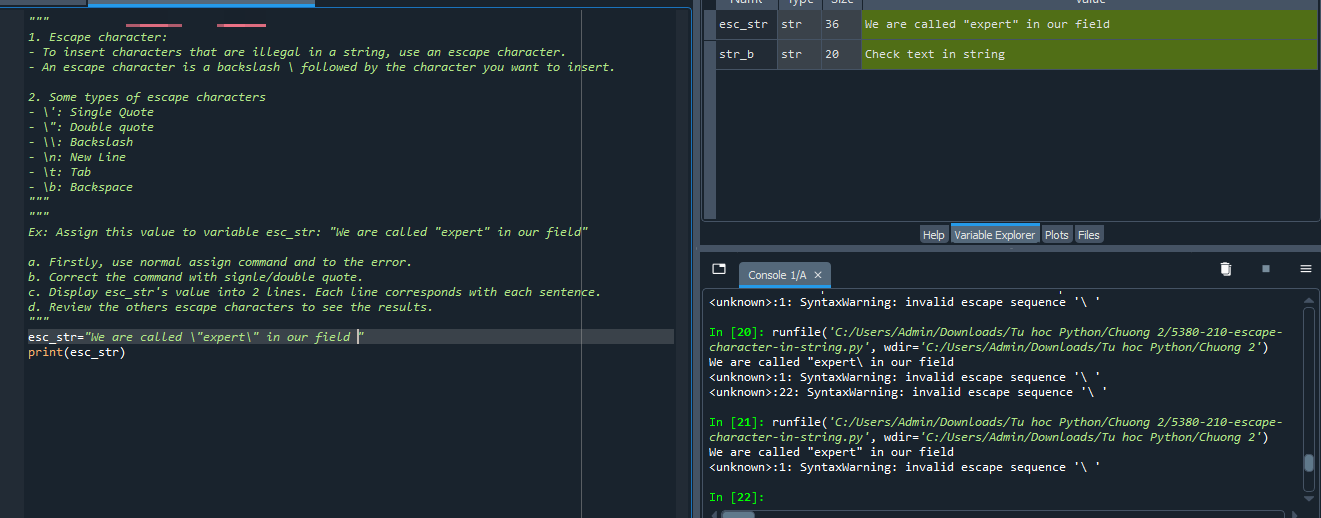Click the In [21]: runfile command in console
The height and width of the screenshot is (518, 1321).
(x=995, y=430)
